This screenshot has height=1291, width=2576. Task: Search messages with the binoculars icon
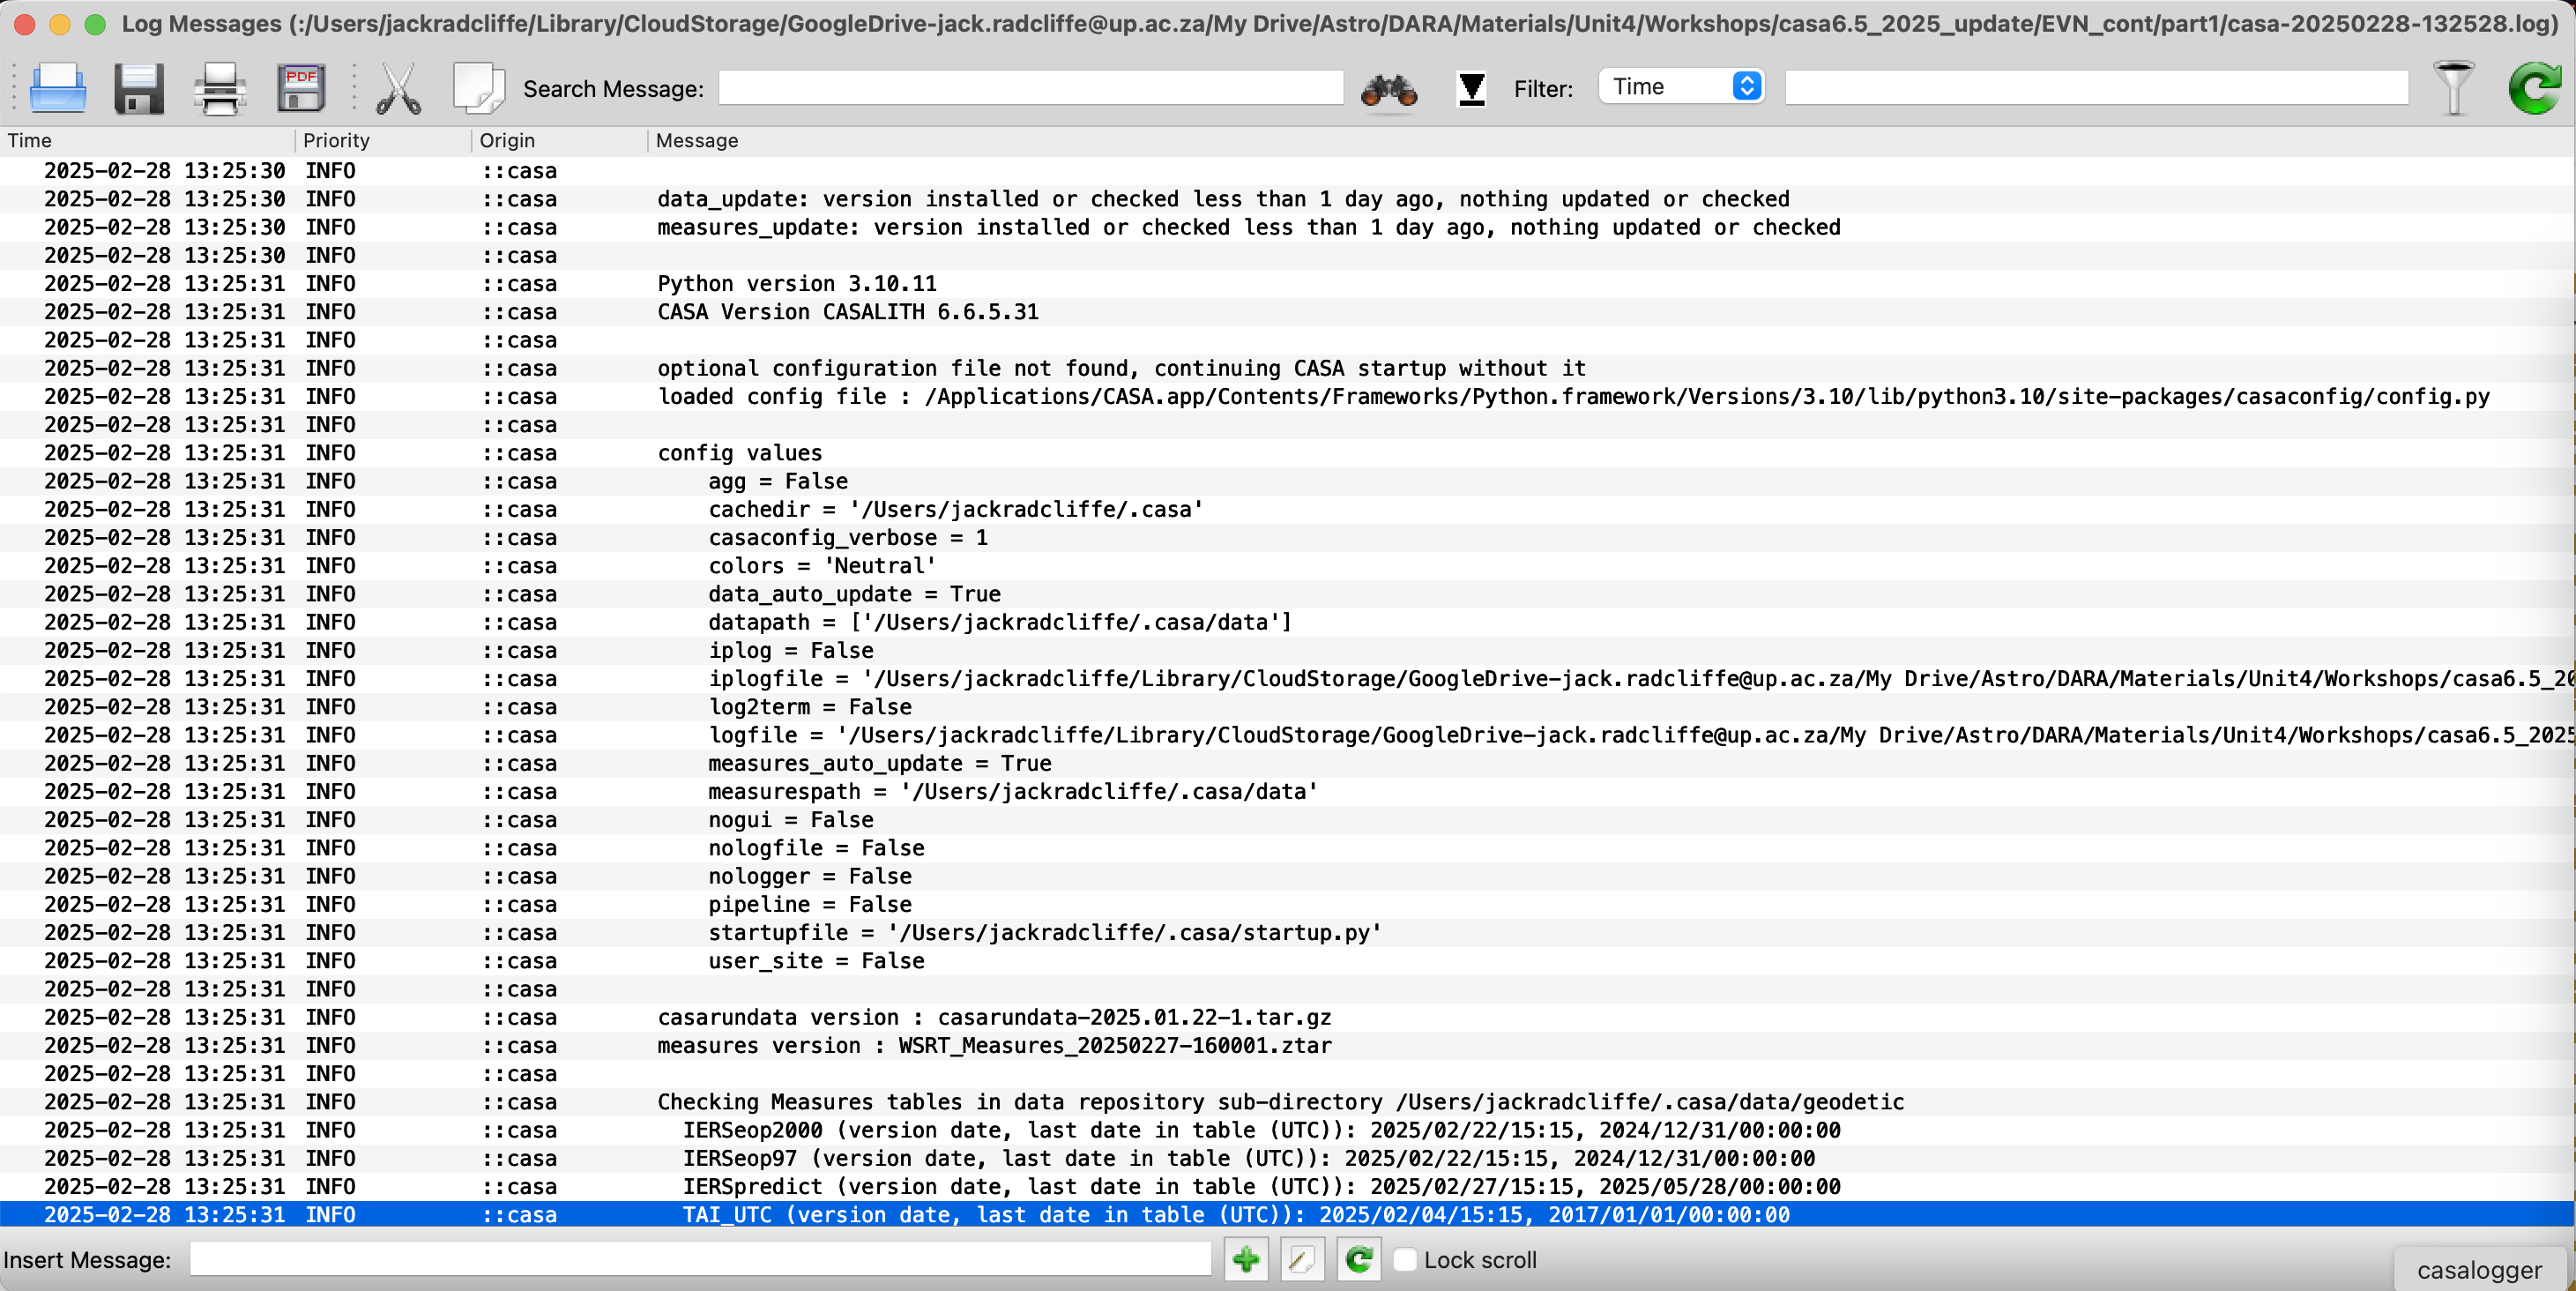tap(1389, 90)
